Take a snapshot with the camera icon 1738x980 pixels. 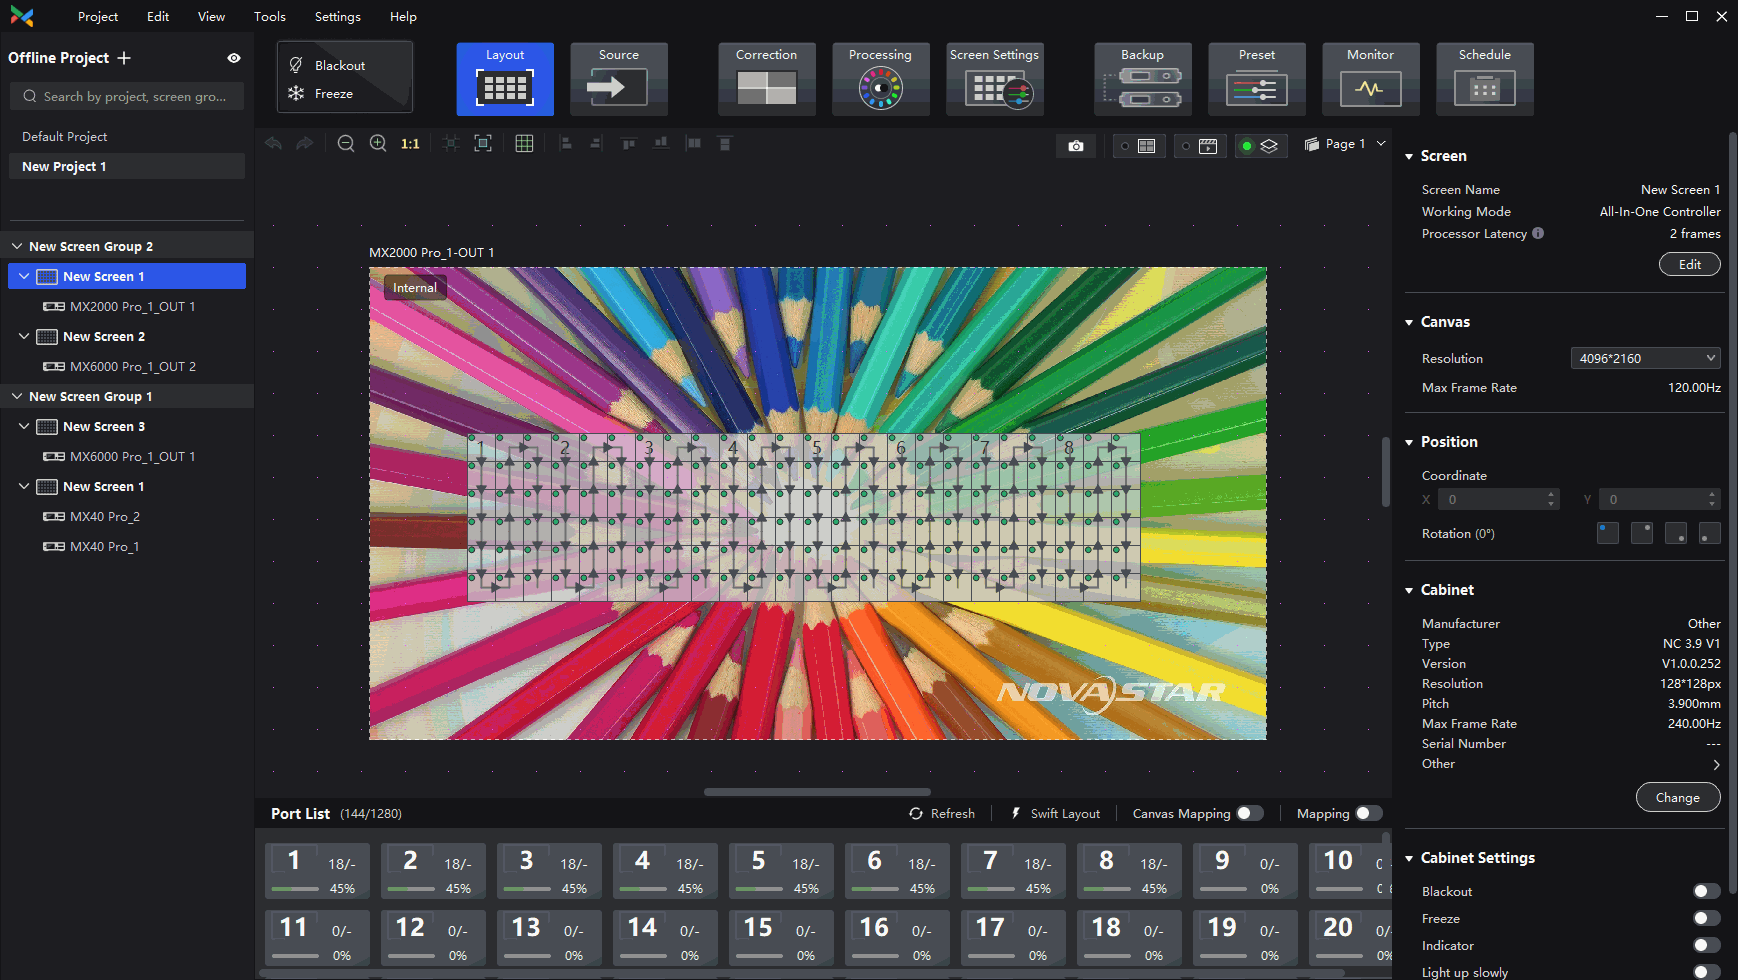click(x=1076, y=146)
